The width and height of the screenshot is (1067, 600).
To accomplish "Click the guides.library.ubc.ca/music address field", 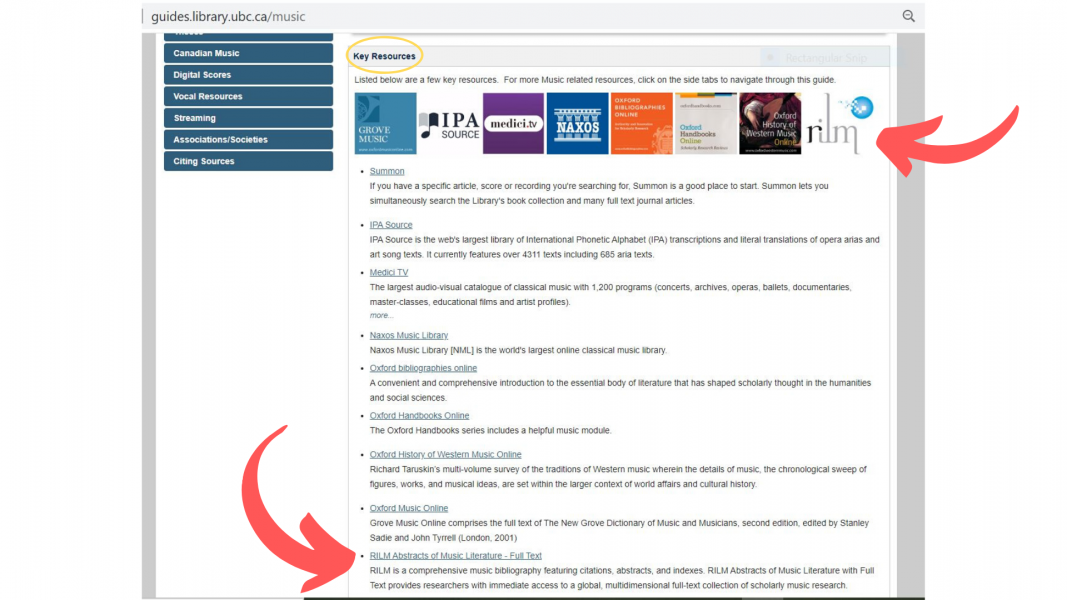I will [228, 16].
